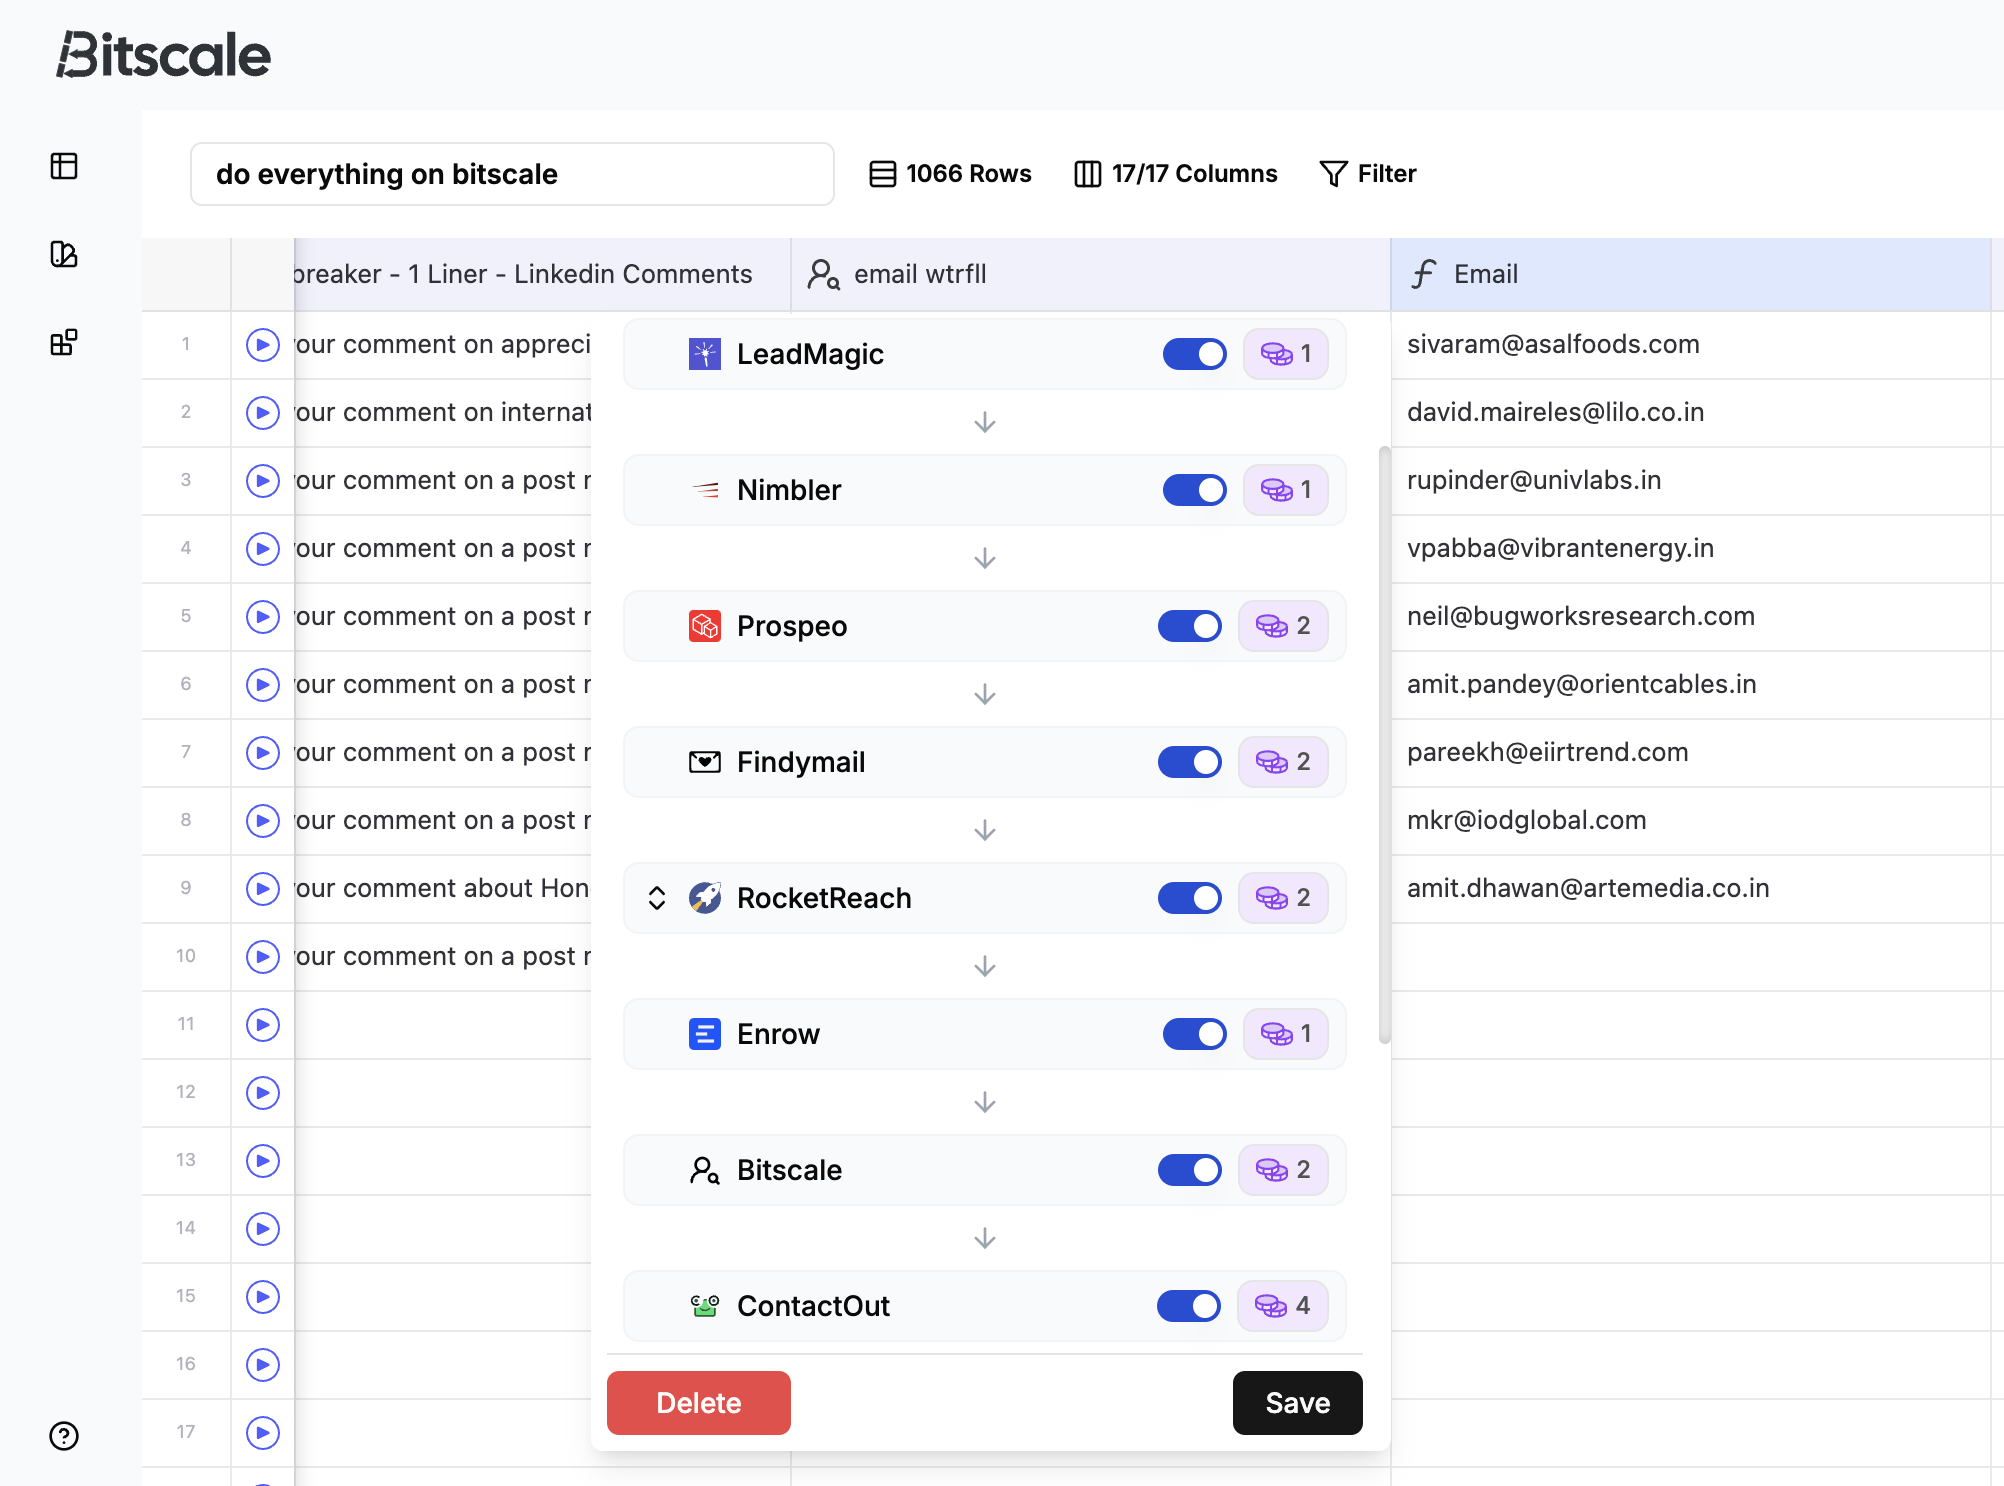Screen dimensions: 2004x1486
Task: Click person-search icon in email wtrfll header
Action: (824, 274)
